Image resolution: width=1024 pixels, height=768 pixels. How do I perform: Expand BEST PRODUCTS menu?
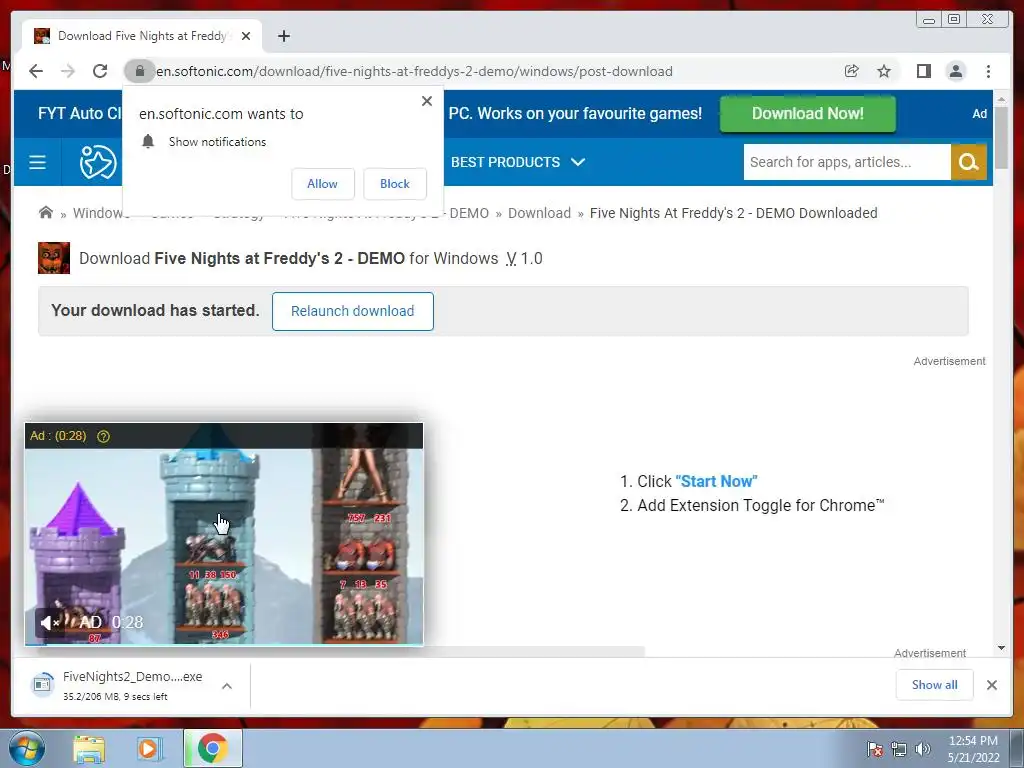(518, 162)
